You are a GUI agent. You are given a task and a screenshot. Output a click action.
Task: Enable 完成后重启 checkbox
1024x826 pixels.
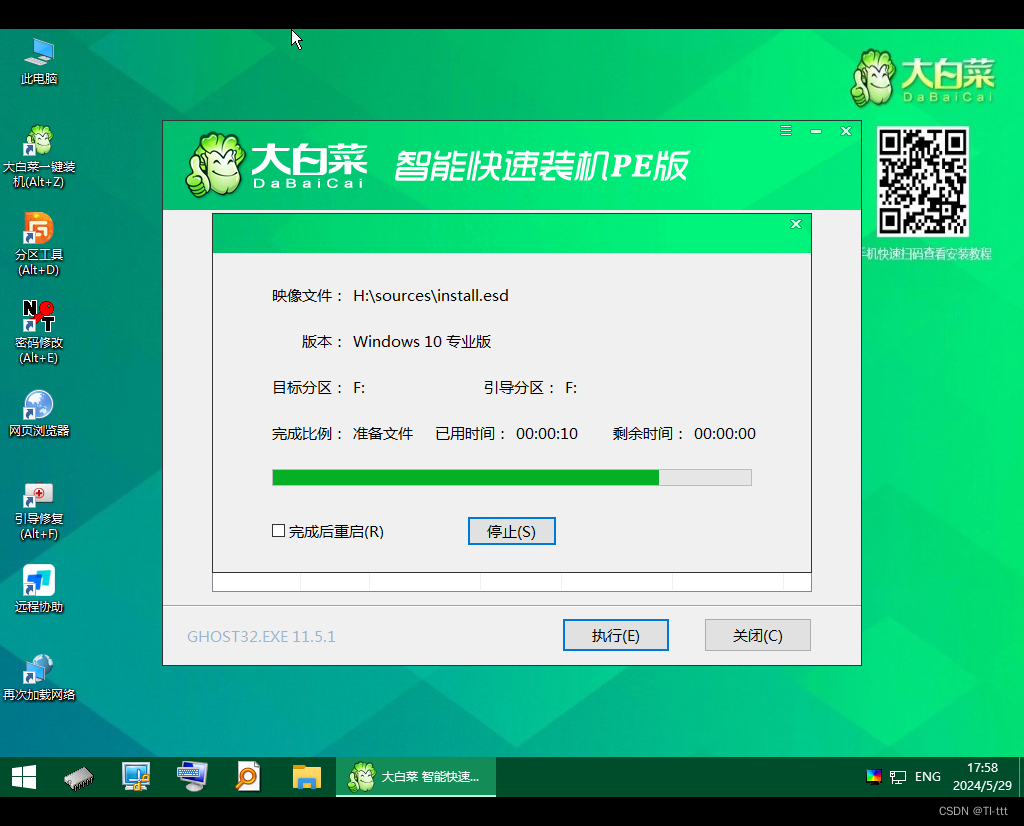(278, 530)
